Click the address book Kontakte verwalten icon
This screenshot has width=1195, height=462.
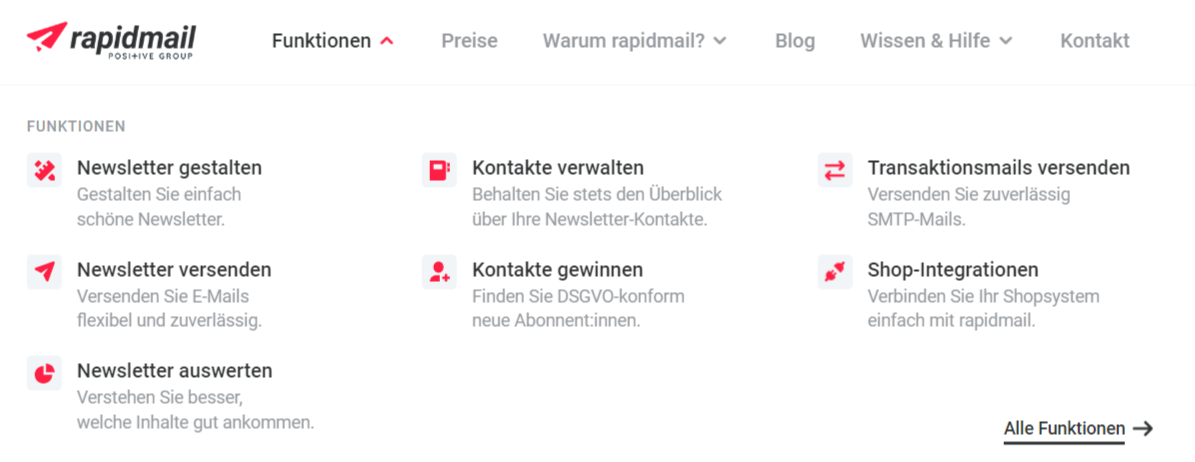(x=440, y=170)
